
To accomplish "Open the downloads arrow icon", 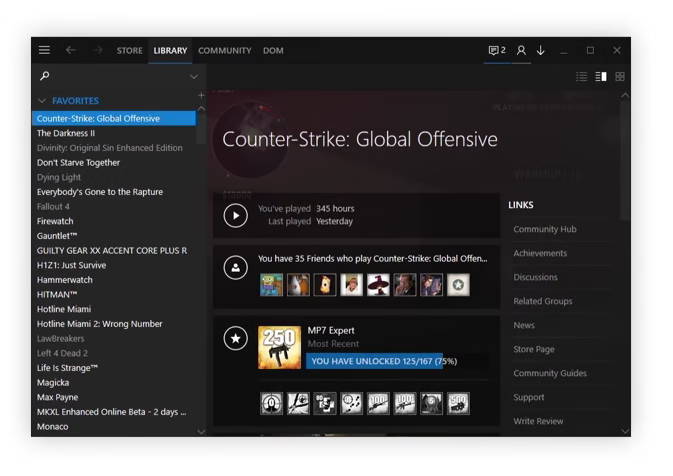I will tap(541, 50).
